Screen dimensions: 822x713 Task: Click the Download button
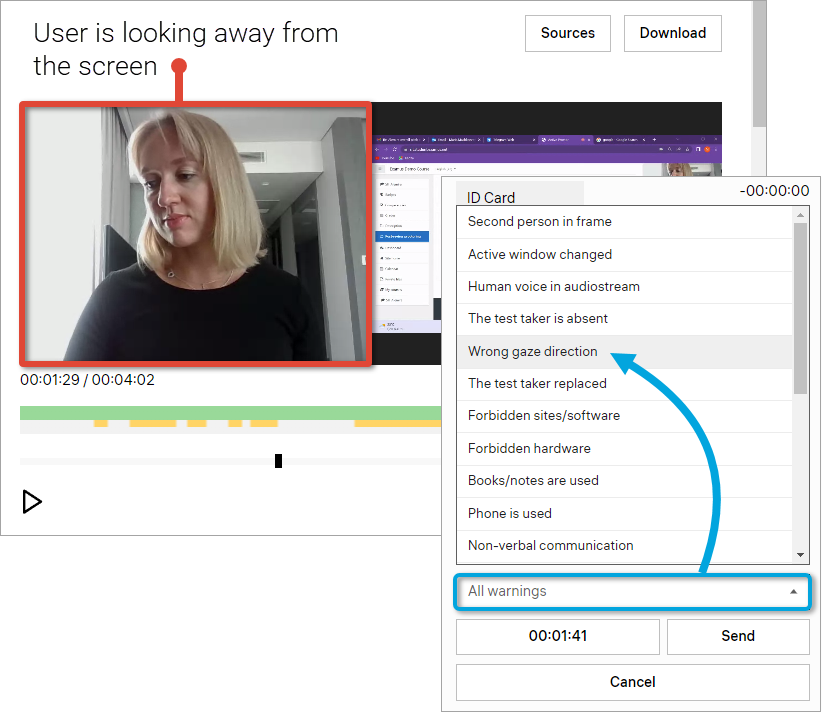(x=672, y=33)
